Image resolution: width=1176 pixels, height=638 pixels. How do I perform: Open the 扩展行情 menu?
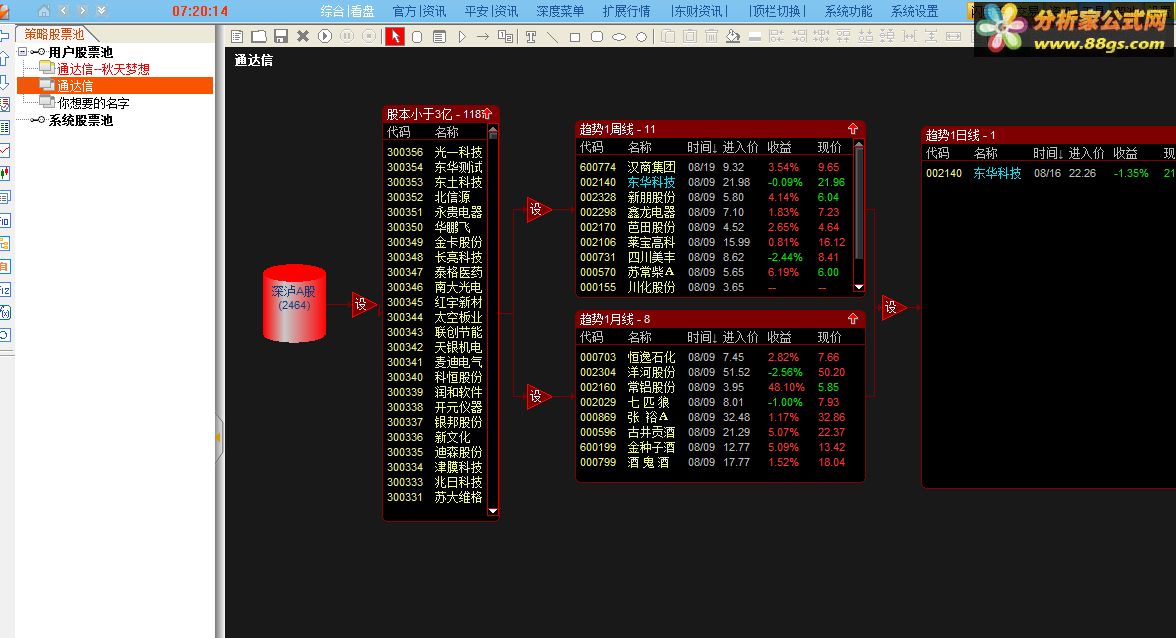click(626, 11)
